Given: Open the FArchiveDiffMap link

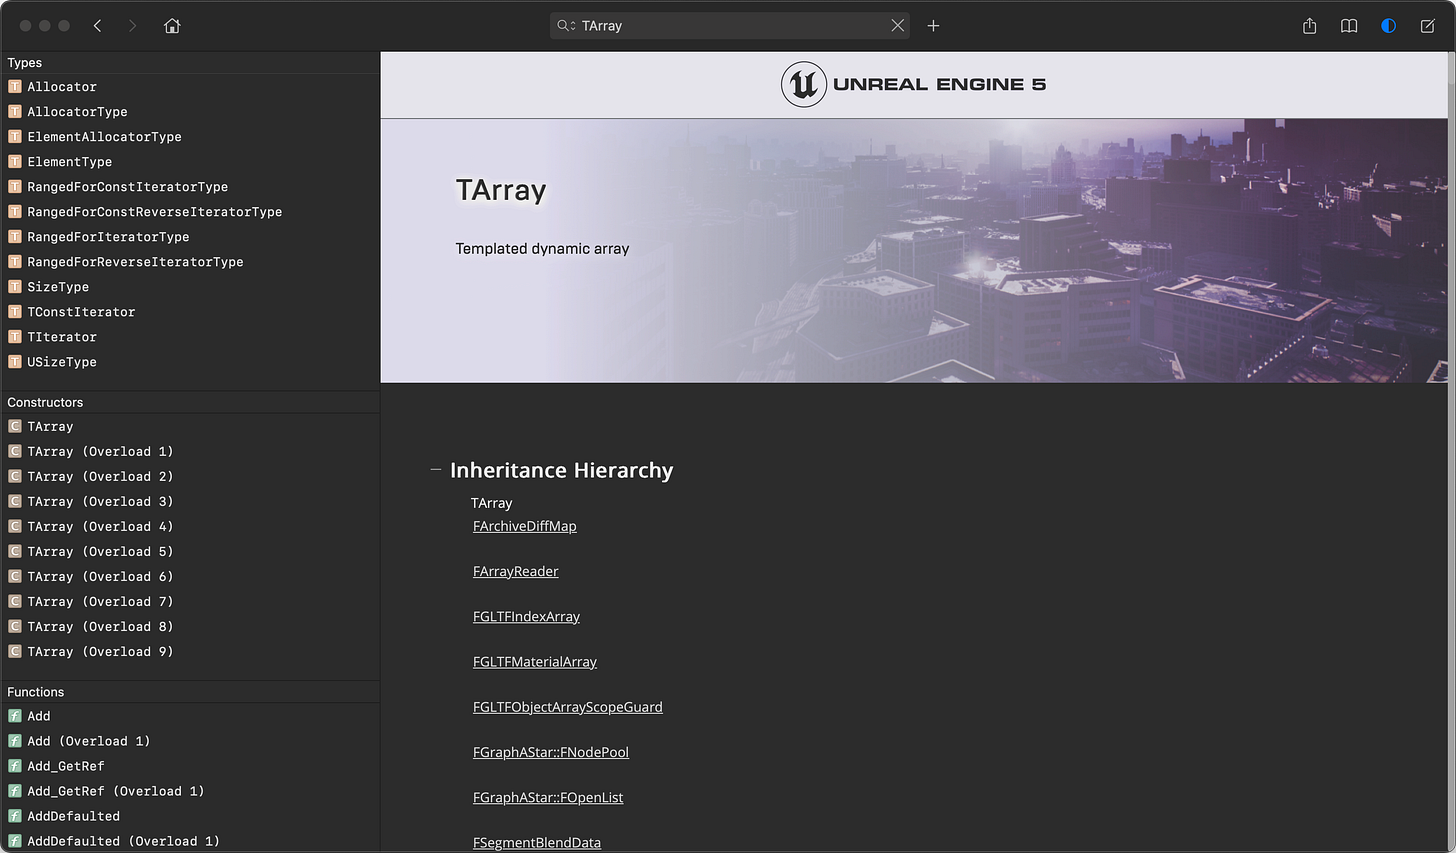Looking at the screenshot, I should coord(525,526).
